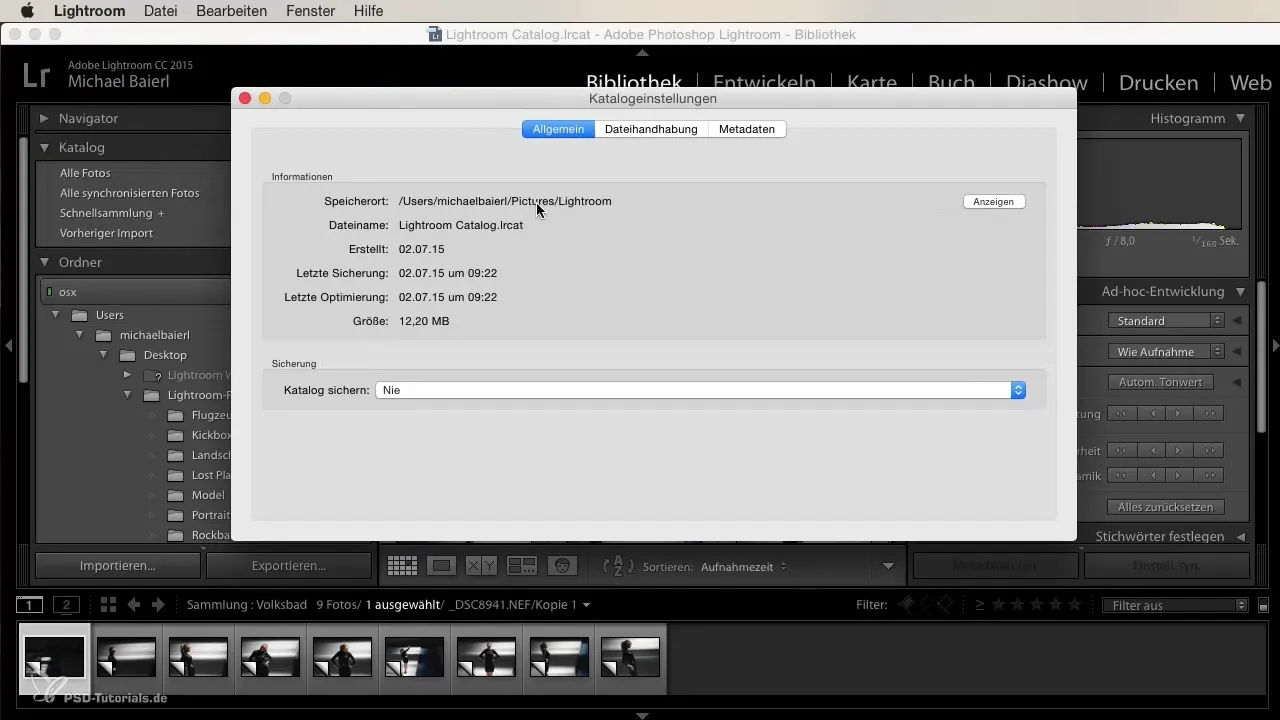Set filter rating to five stars

1075,604
